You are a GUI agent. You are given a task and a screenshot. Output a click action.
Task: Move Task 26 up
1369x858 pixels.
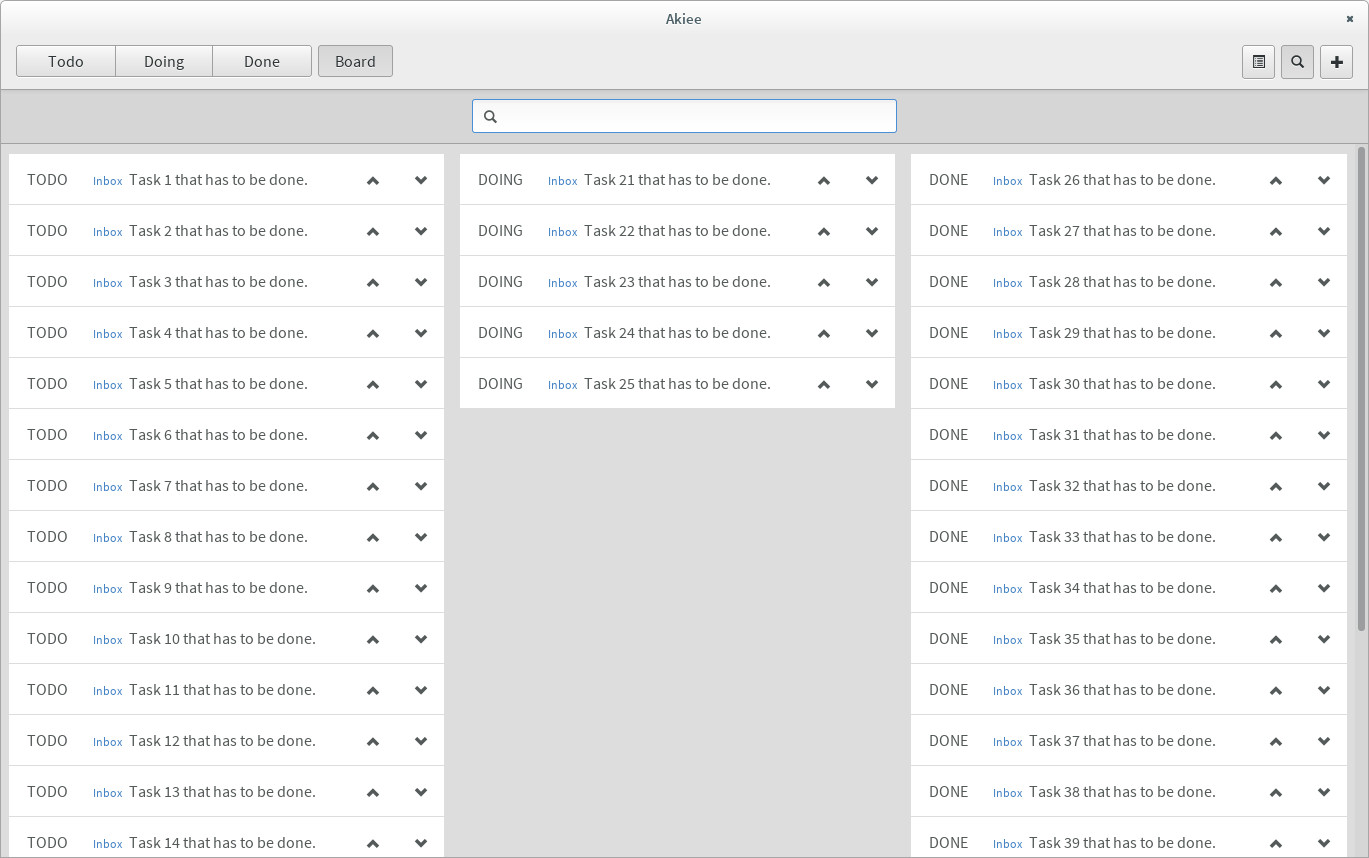[1276, 181]
